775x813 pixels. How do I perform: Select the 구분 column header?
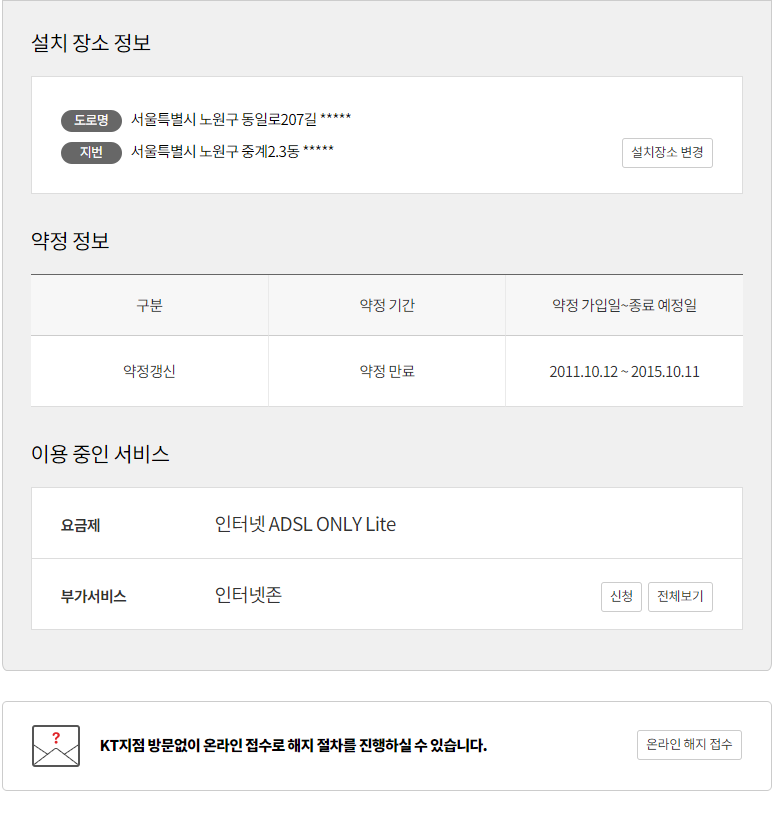149,305
